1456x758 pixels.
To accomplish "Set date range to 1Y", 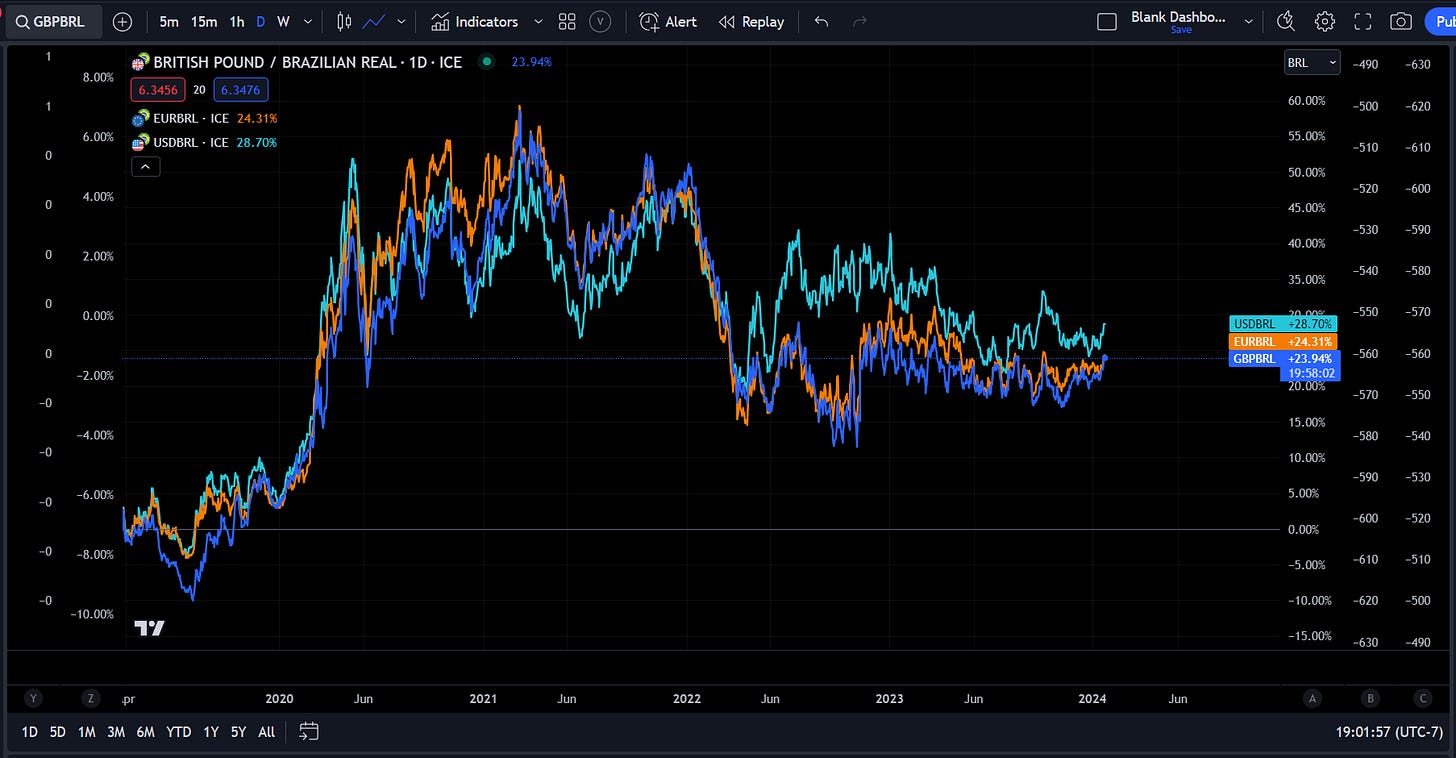I will point(211,732).
